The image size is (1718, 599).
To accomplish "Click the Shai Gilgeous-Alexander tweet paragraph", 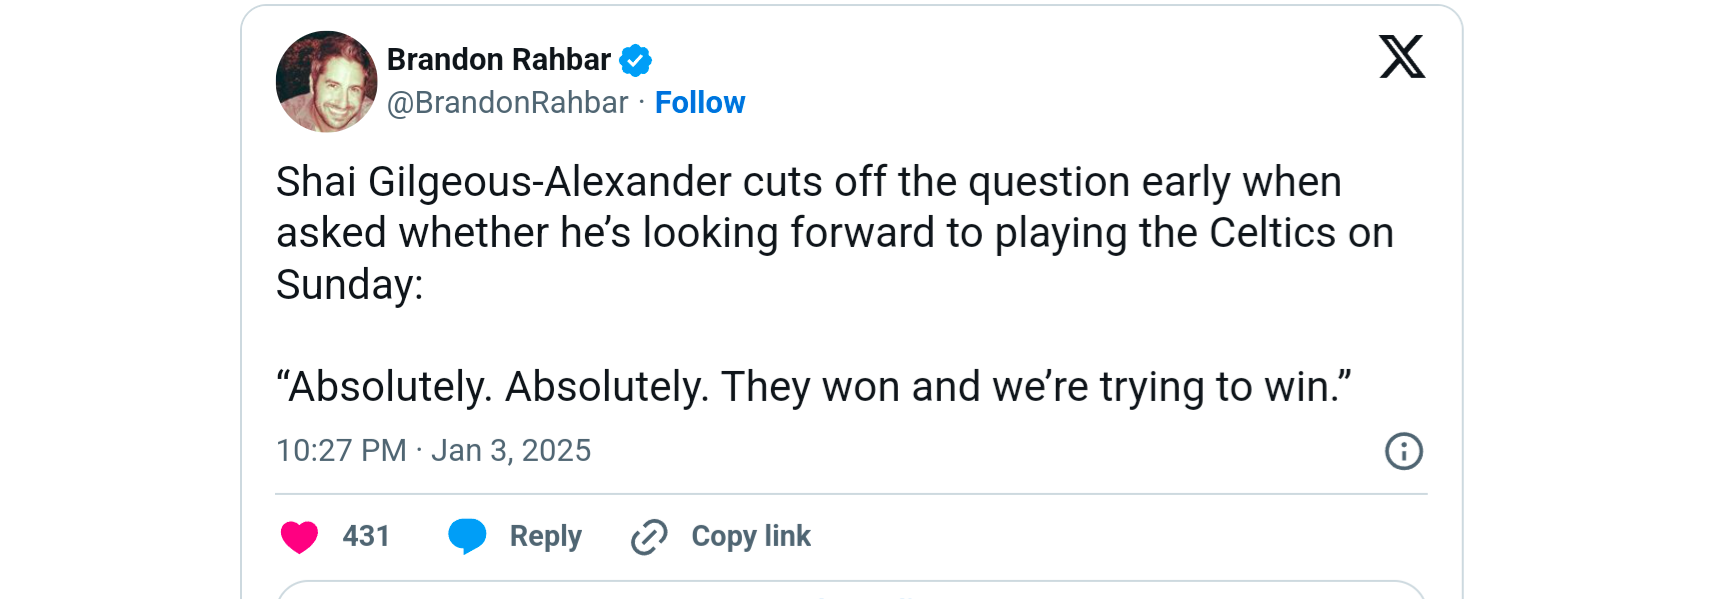I will coord(808,183).
